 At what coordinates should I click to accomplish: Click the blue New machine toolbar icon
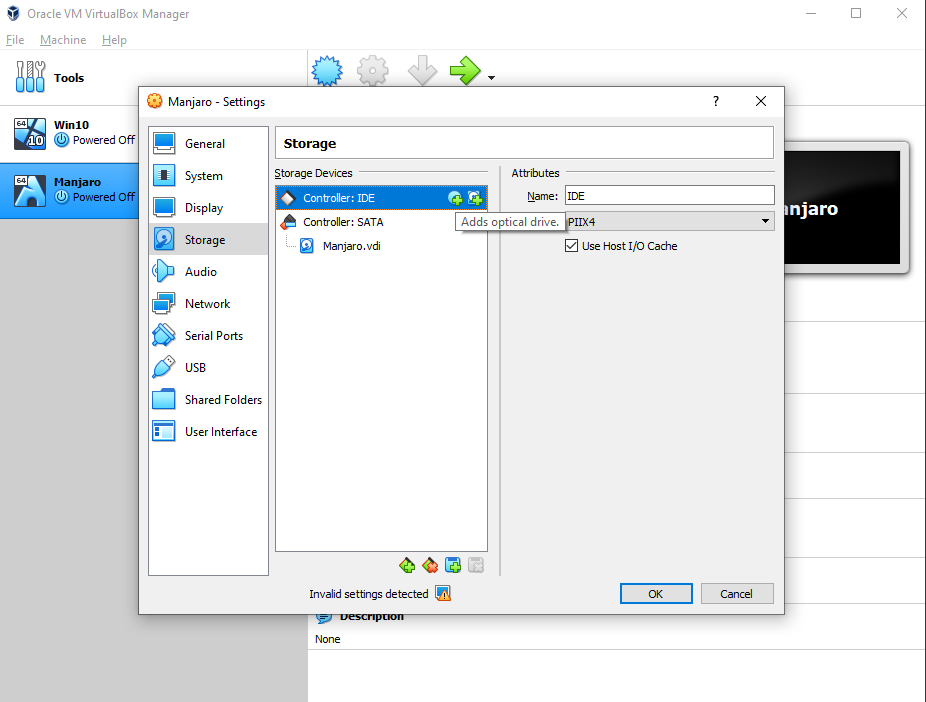click(x=327, y=71)
